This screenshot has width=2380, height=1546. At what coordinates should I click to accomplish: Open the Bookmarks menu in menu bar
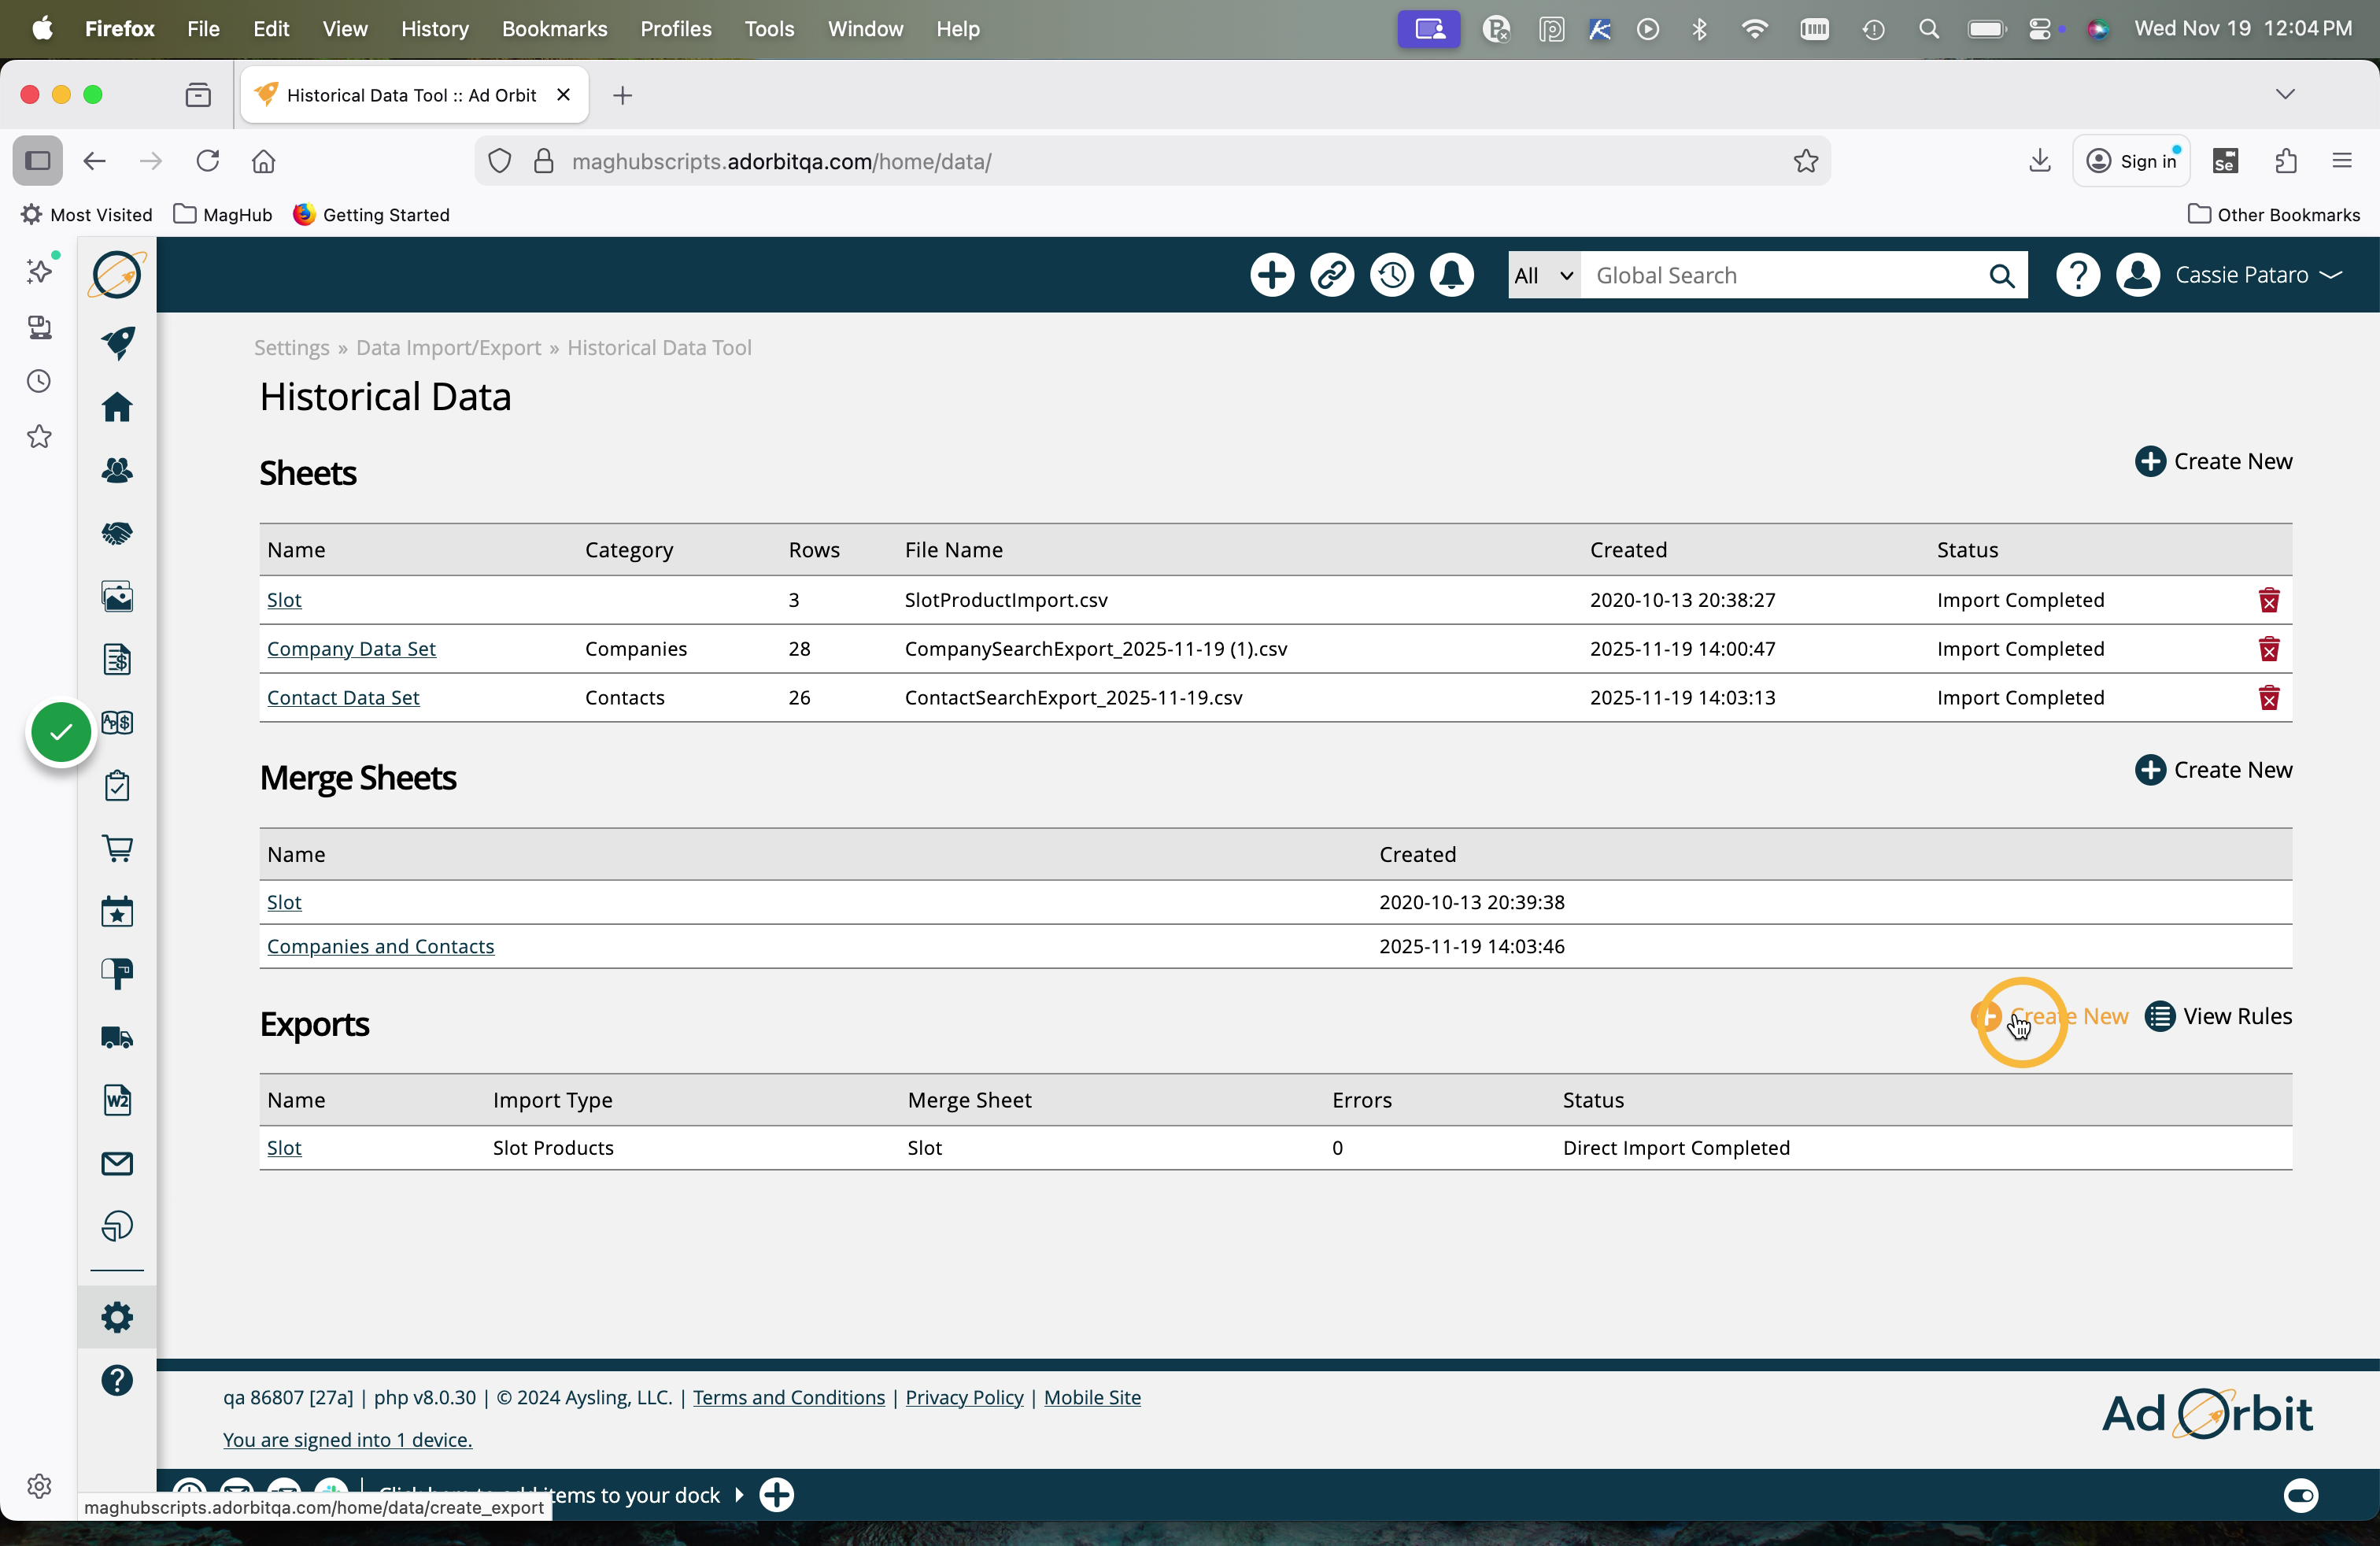point(554,29)
